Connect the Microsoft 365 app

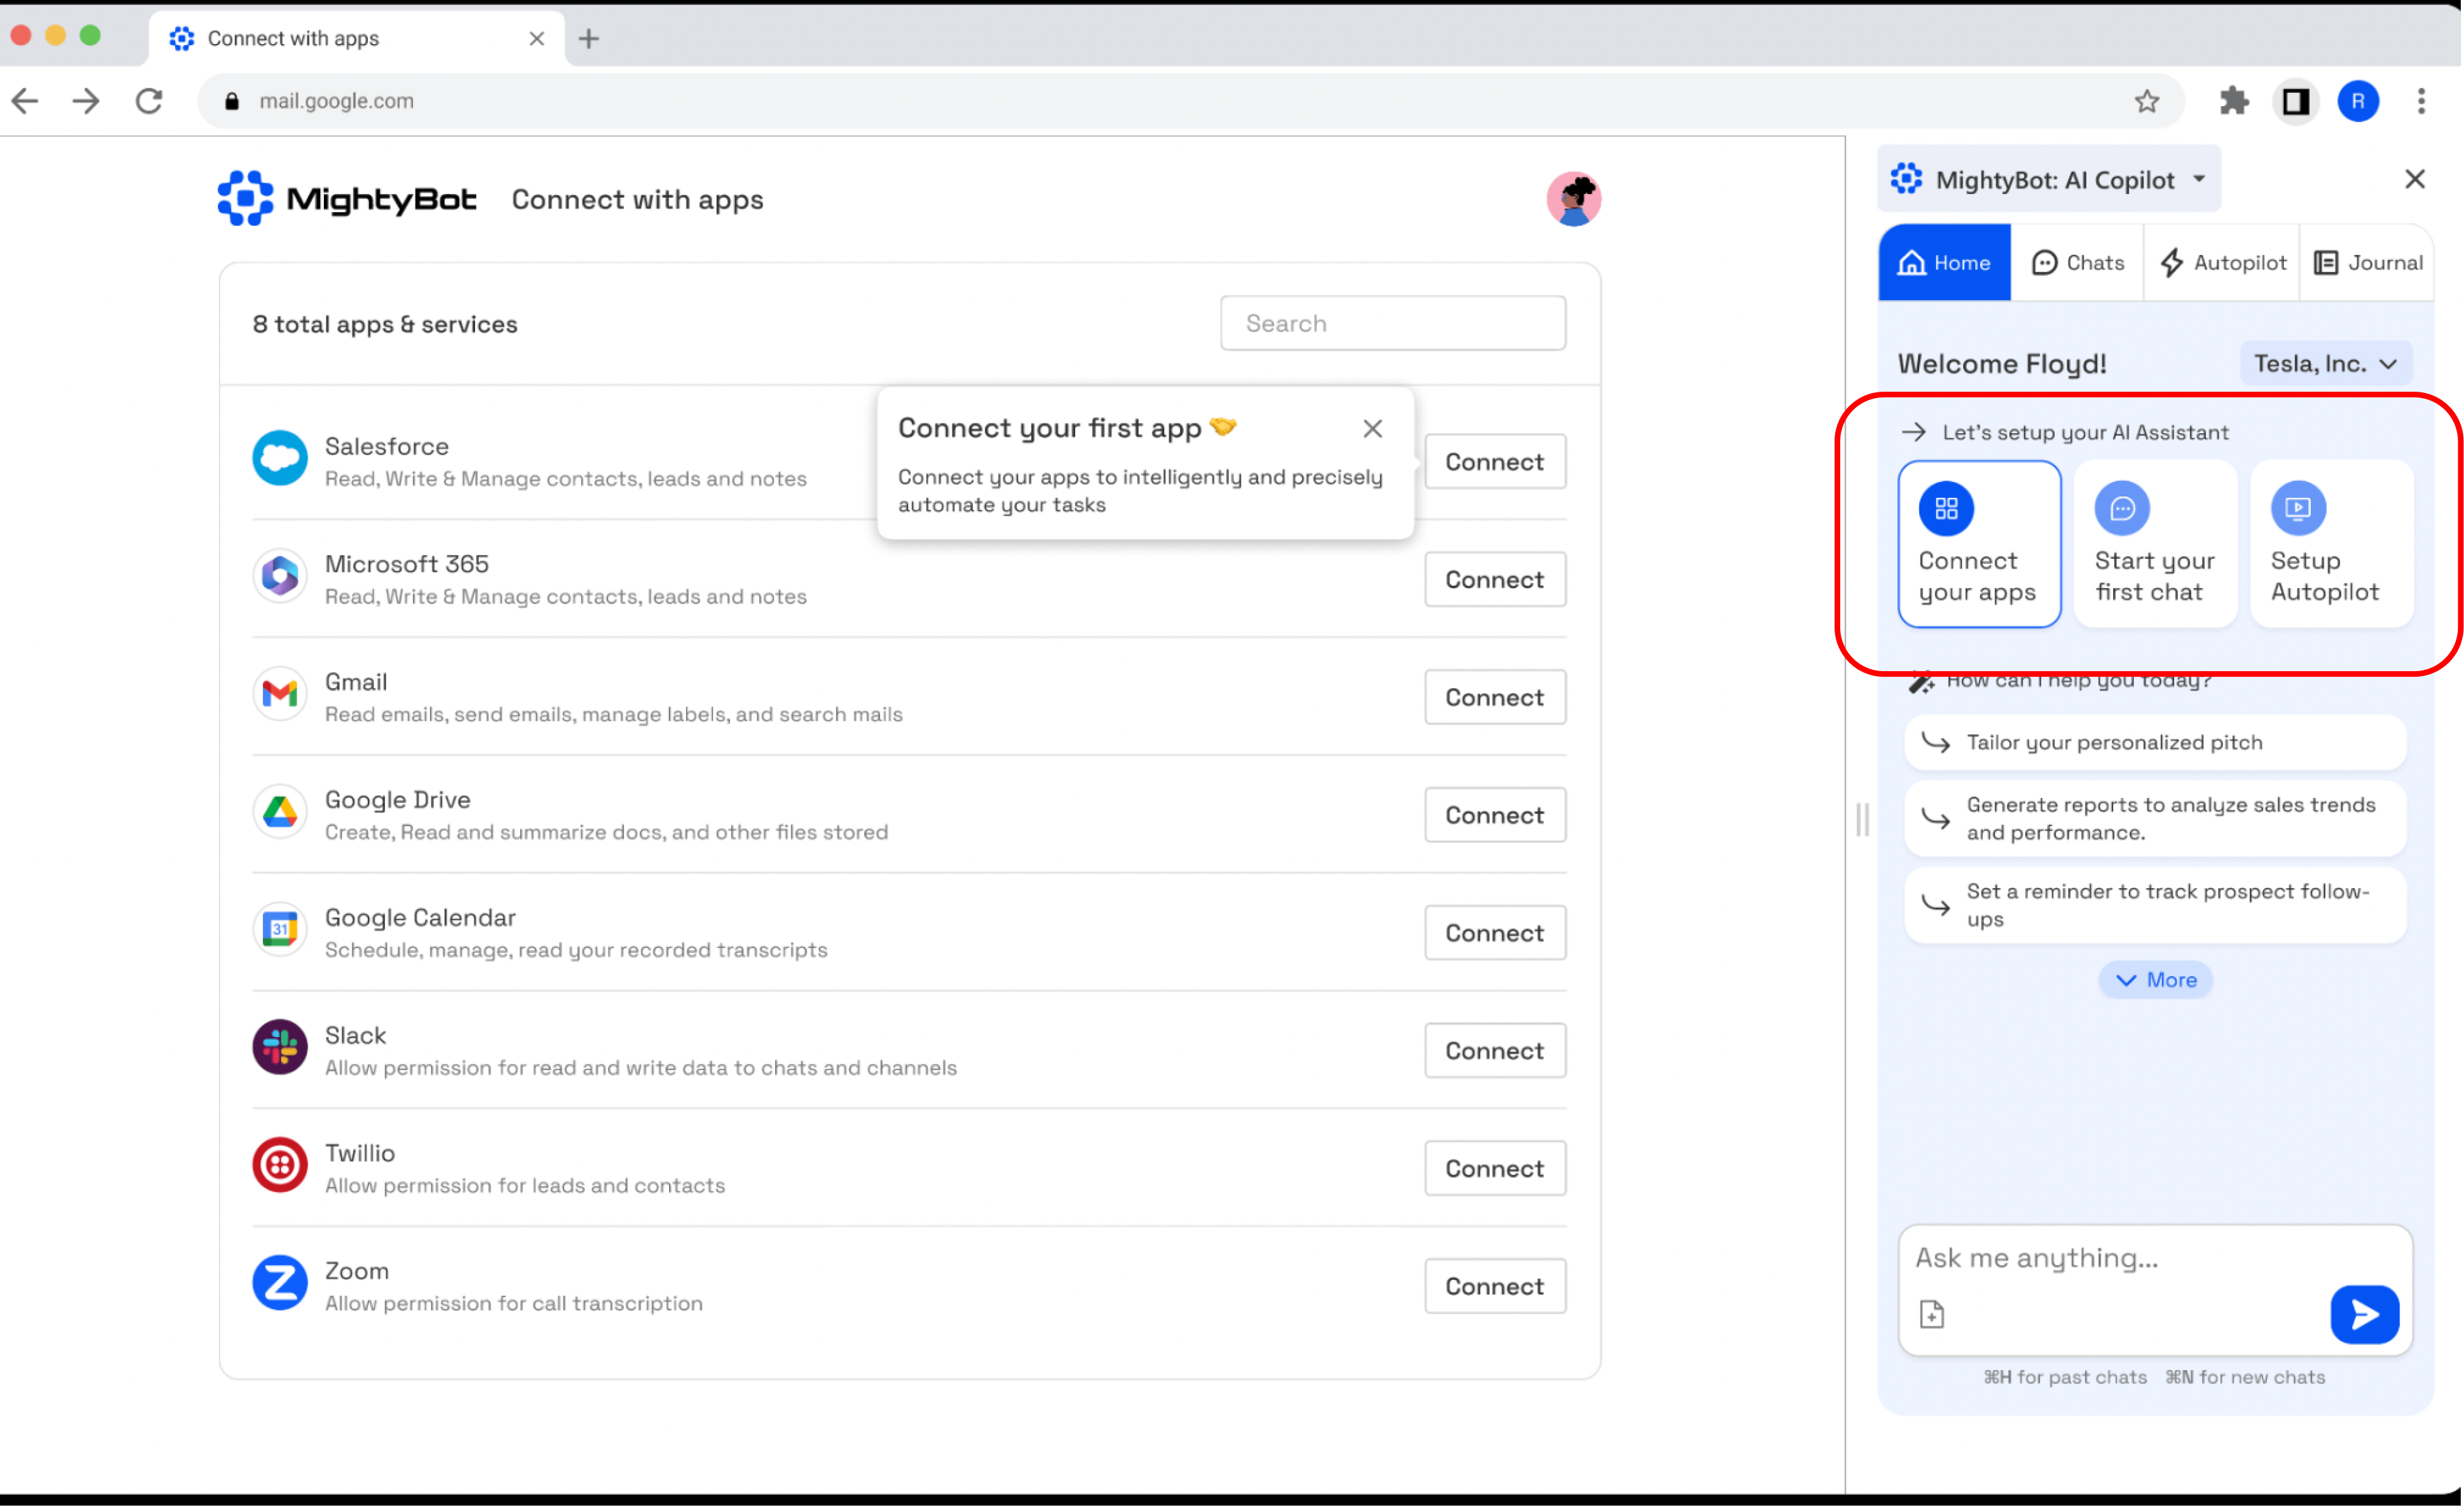click(1494, 579)
